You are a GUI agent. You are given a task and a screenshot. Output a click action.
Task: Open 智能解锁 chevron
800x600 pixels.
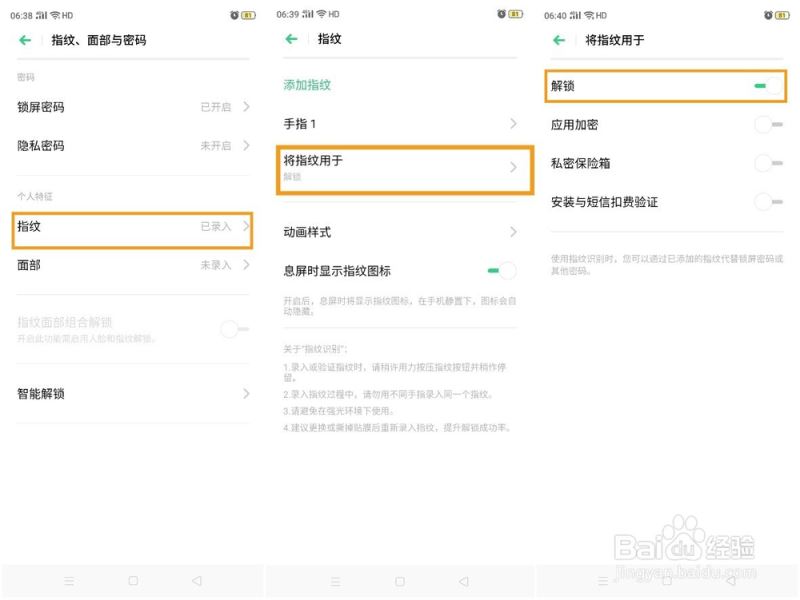click(x=246, y=393)
